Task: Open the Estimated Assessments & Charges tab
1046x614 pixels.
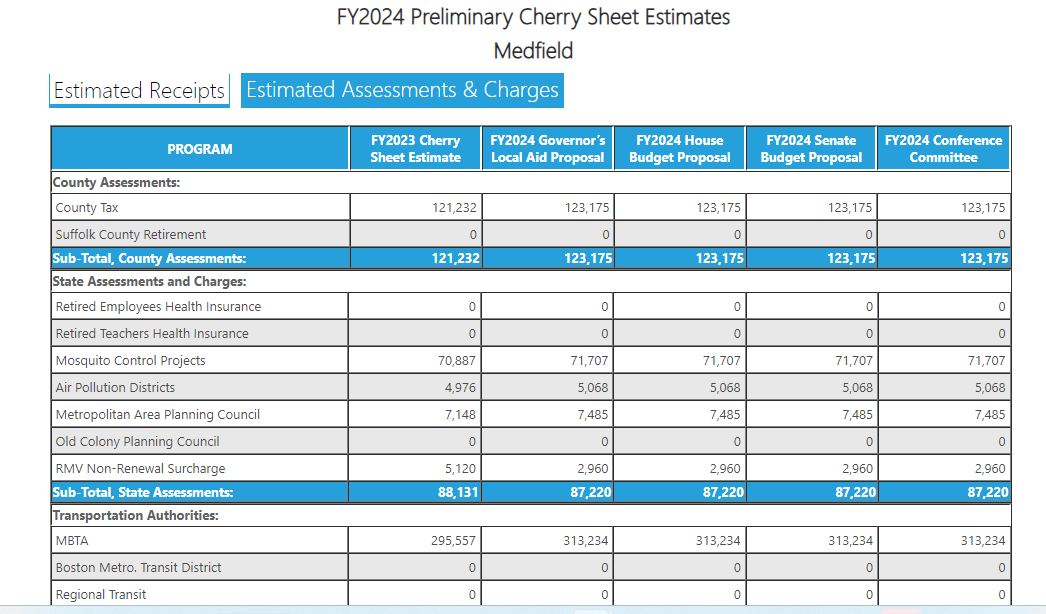Action: pyautogui.click(x=402, y=90)
